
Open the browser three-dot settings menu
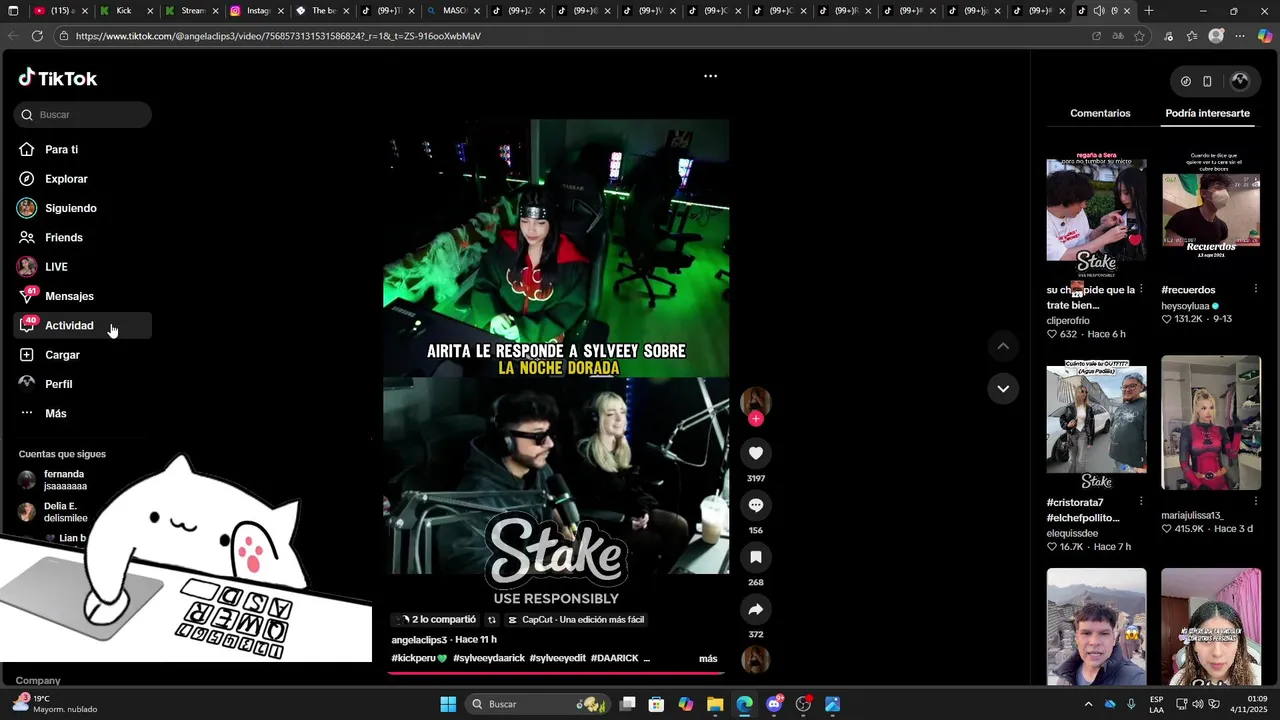(1240, 36)
